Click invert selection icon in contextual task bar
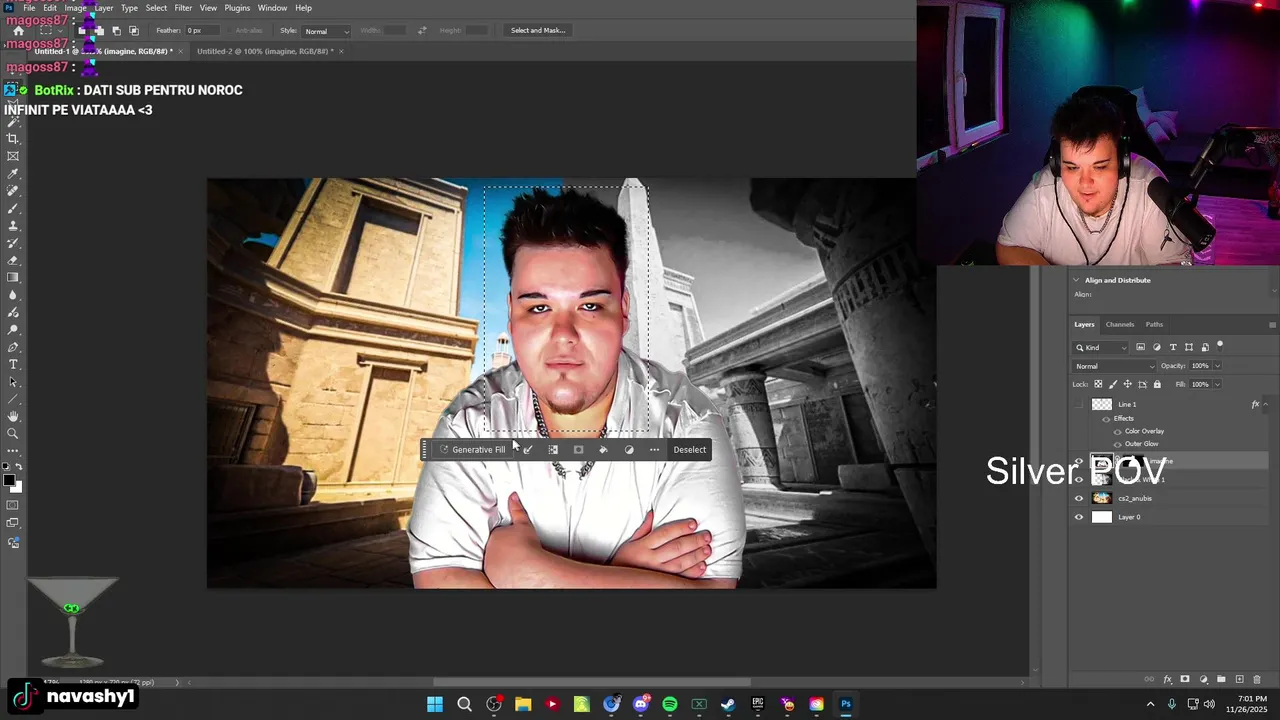 tap(553, 450)
